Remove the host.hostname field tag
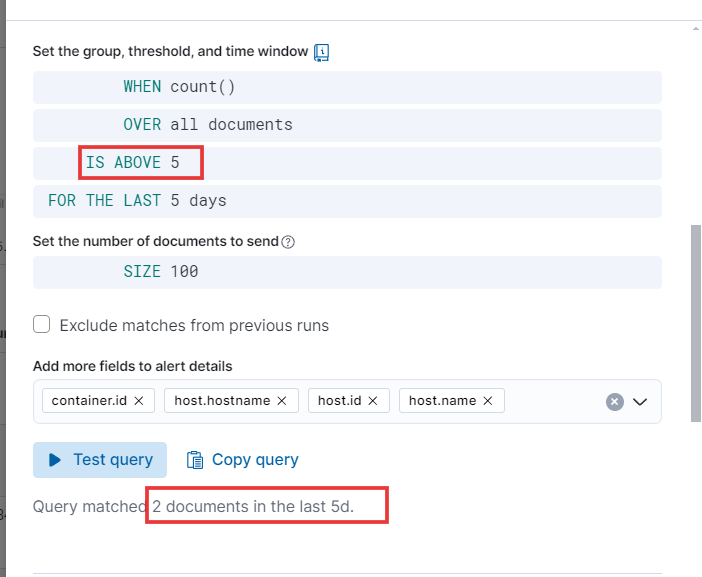 point(282,401)
